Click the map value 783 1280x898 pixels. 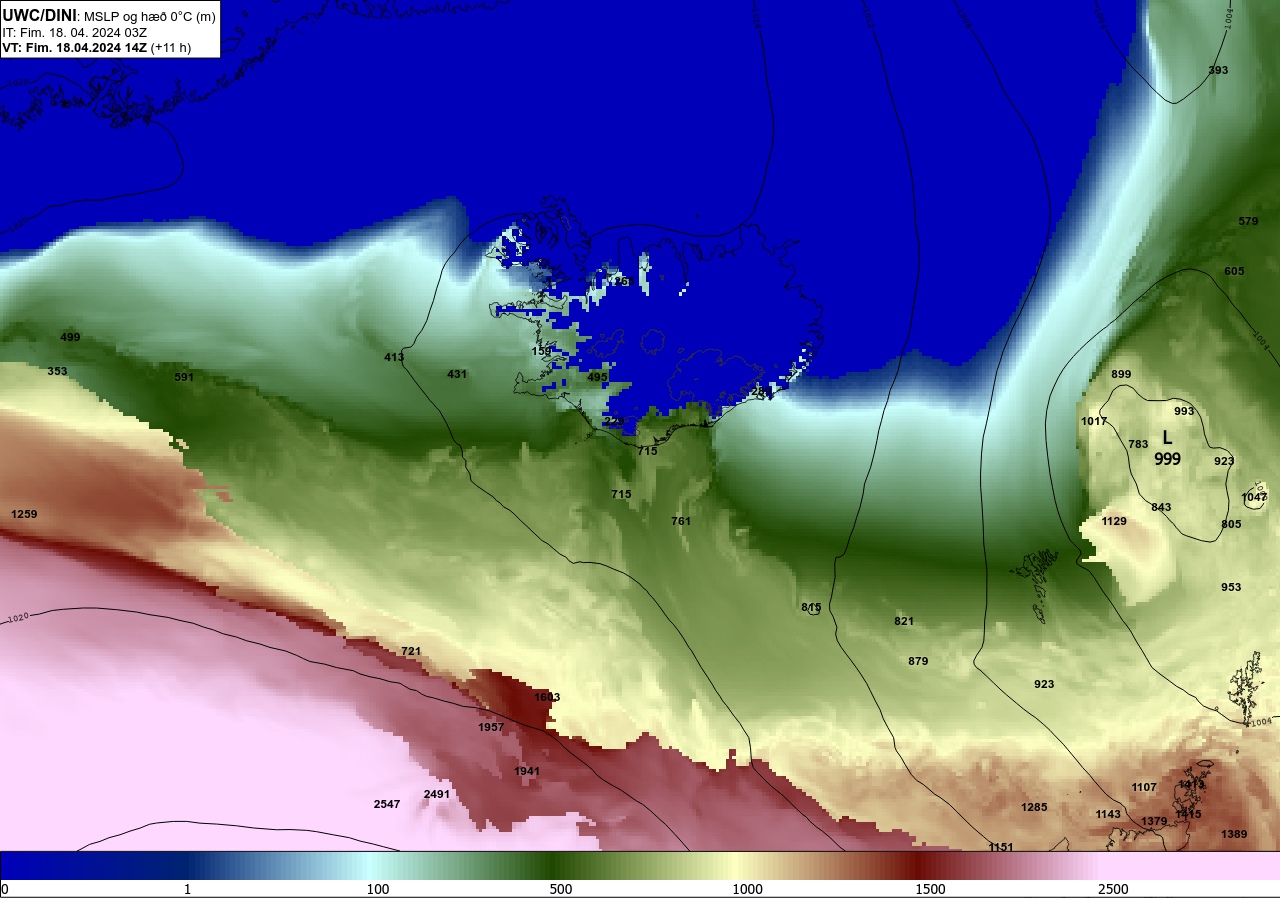click(1138, 444)
